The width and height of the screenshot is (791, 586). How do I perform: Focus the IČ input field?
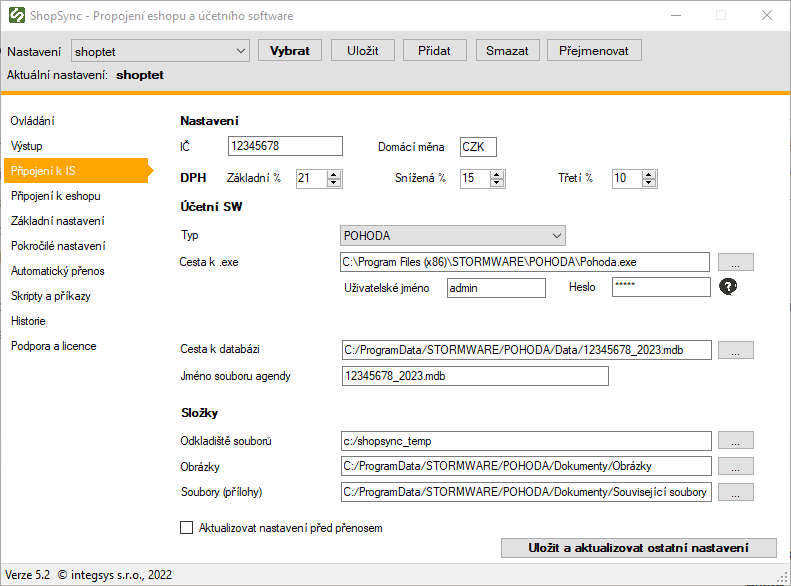tap(285, 146)
